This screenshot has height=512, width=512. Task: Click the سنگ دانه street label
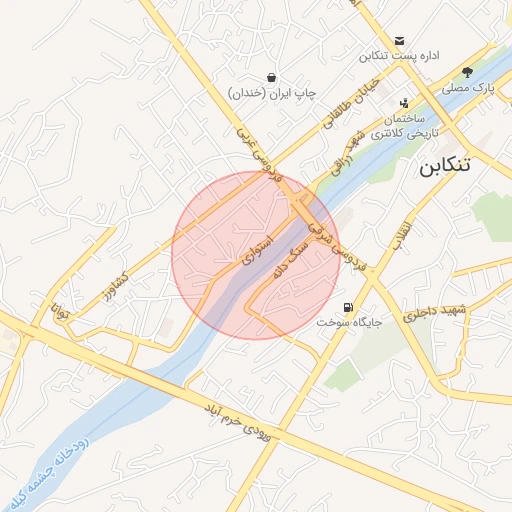coord(290,259)
